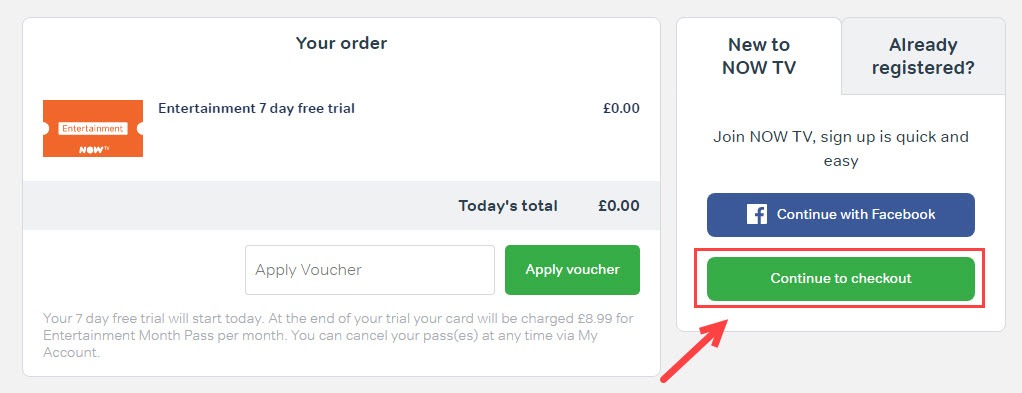Screen dimensions: 1022x393
Task: Click the grey Today's total bar
Action: click(x=342, y=205)
